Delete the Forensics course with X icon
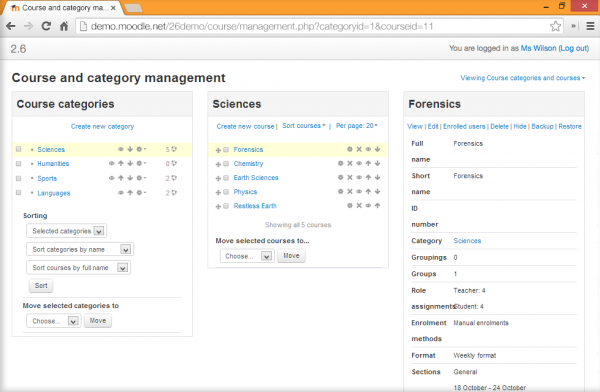Screen dimensions: 600x392 [359, 149]
